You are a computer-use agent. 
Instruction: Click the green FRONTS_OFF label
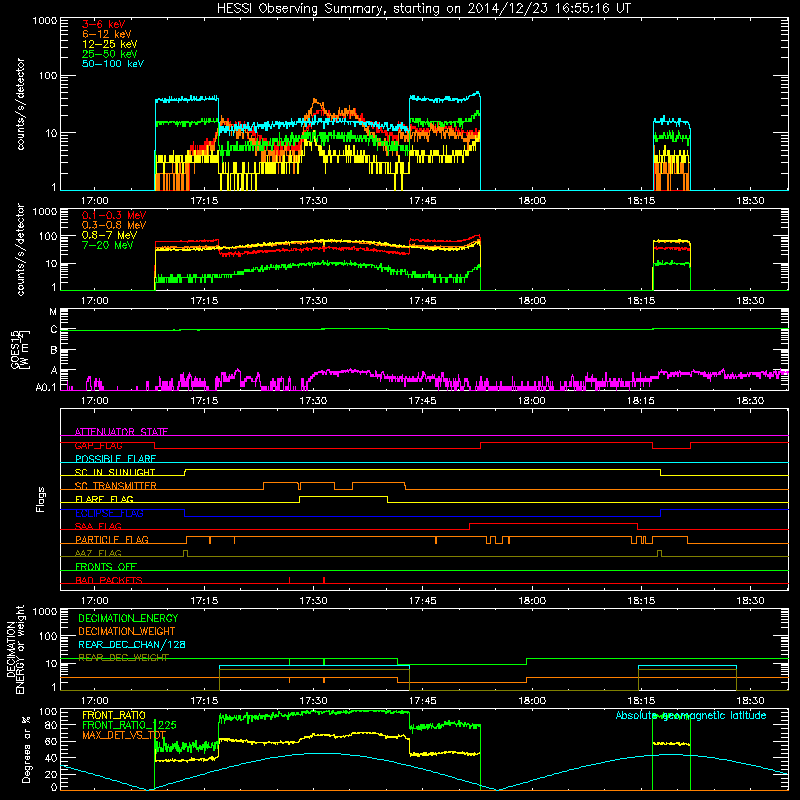[106, 566]
